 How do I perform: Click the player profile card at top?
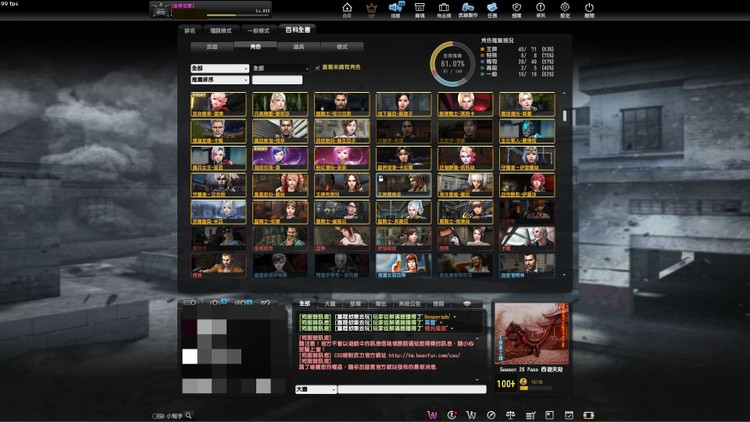210,9
